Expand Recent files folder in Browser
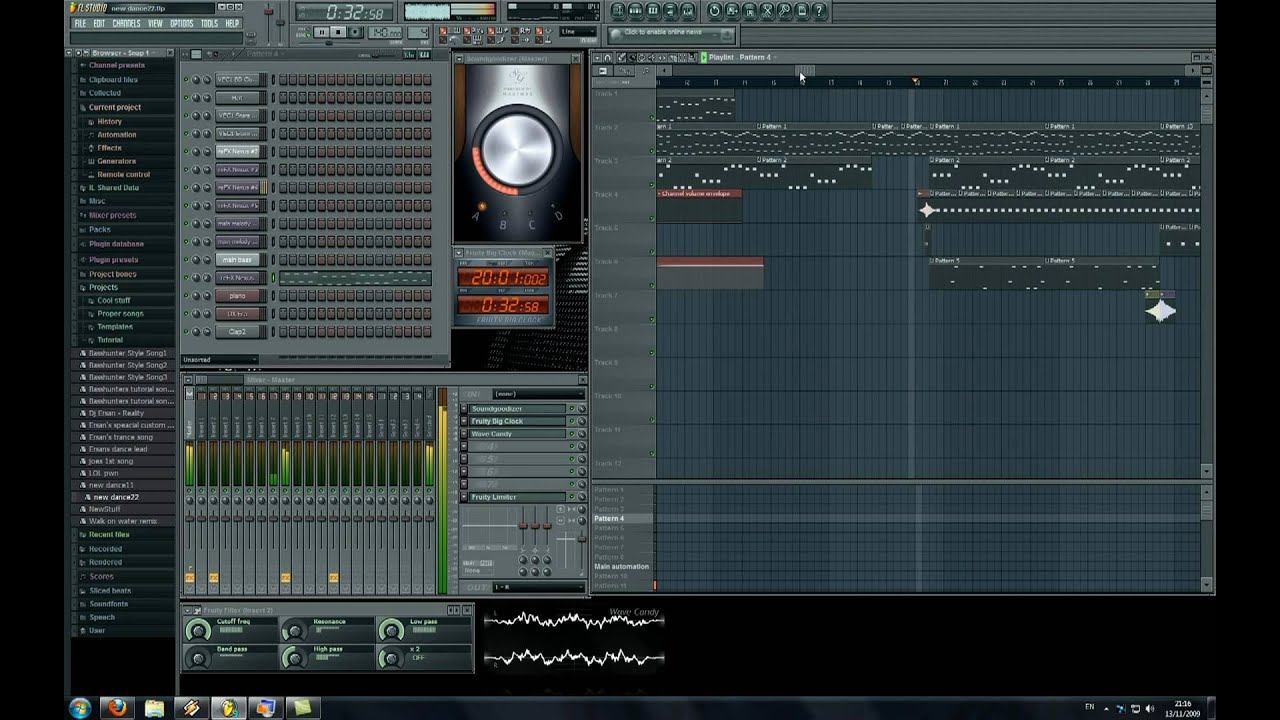Image resolution: width=1280 pixels, height=720 pixels. tap(108, 534)
